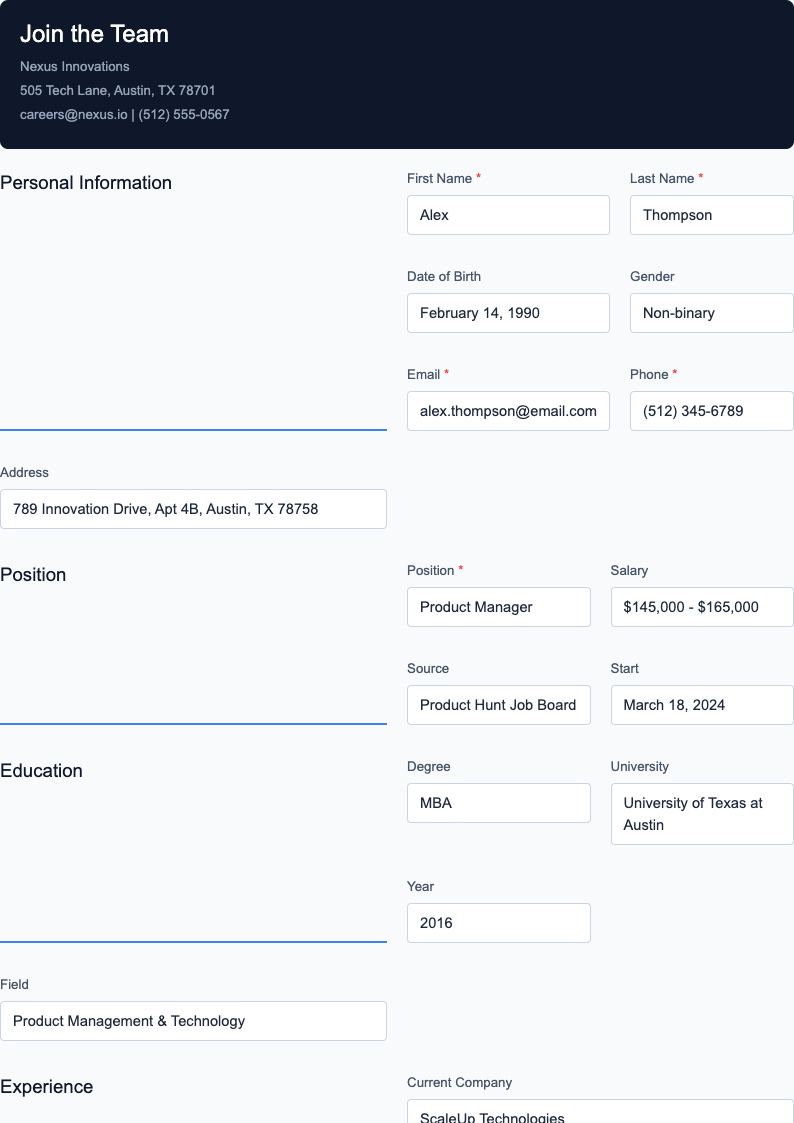Open the Gender selection field
Screen dimensions: 794x1123
(711, 313)
